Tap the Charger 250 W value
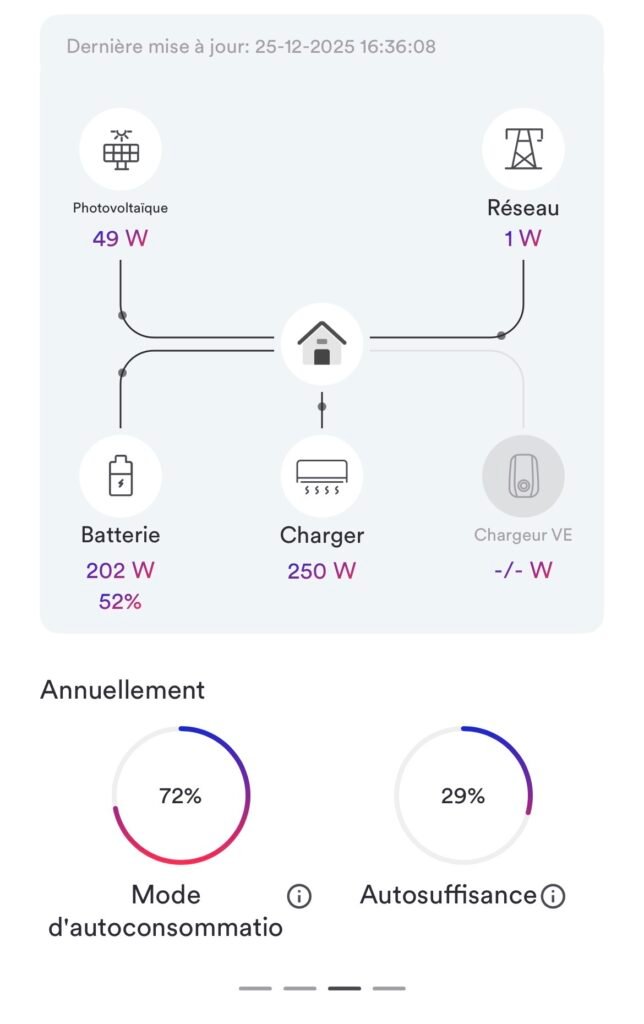Screen dimensions: 644x1024 322,571
